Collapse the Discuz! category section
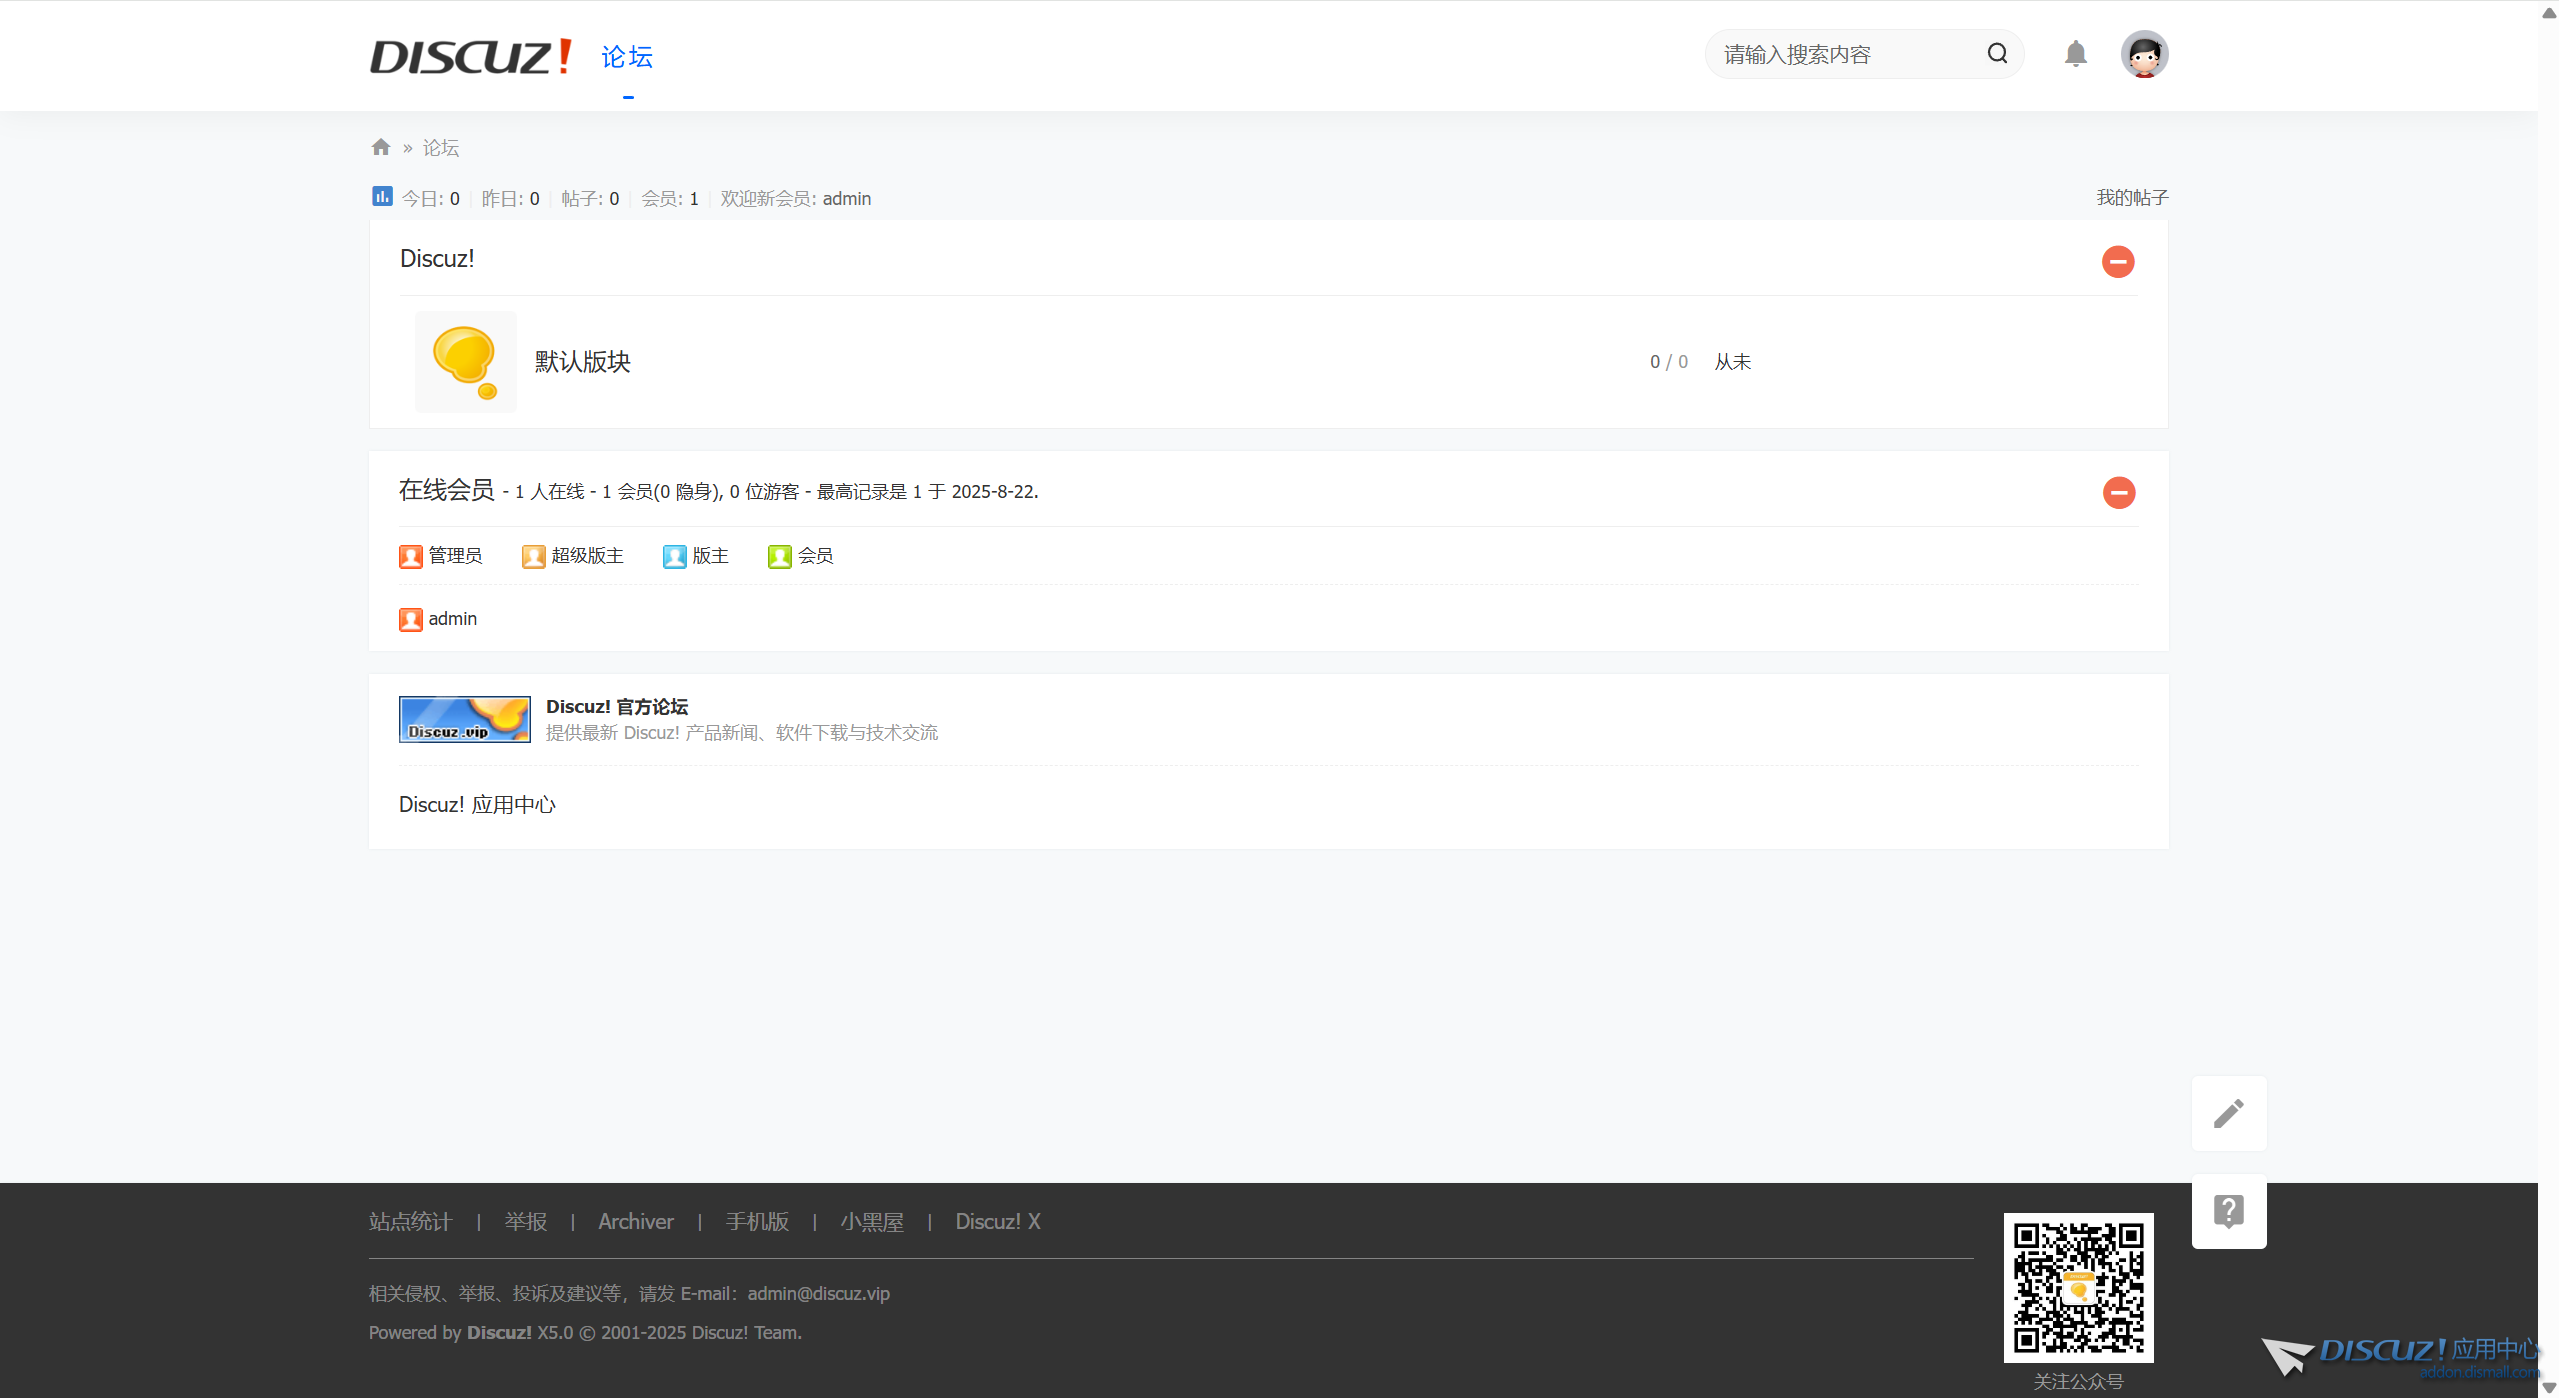Viewport: 2559px width, 1398px height. coord(2118,262)
